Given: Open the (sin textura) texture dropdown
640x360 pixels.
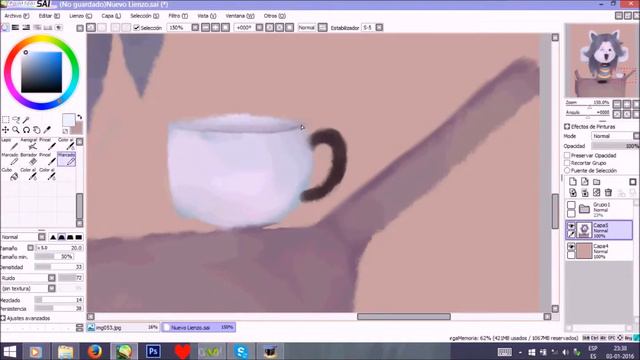Looking at the screenshot, I should pyautogui.click(x=52, y=288).
